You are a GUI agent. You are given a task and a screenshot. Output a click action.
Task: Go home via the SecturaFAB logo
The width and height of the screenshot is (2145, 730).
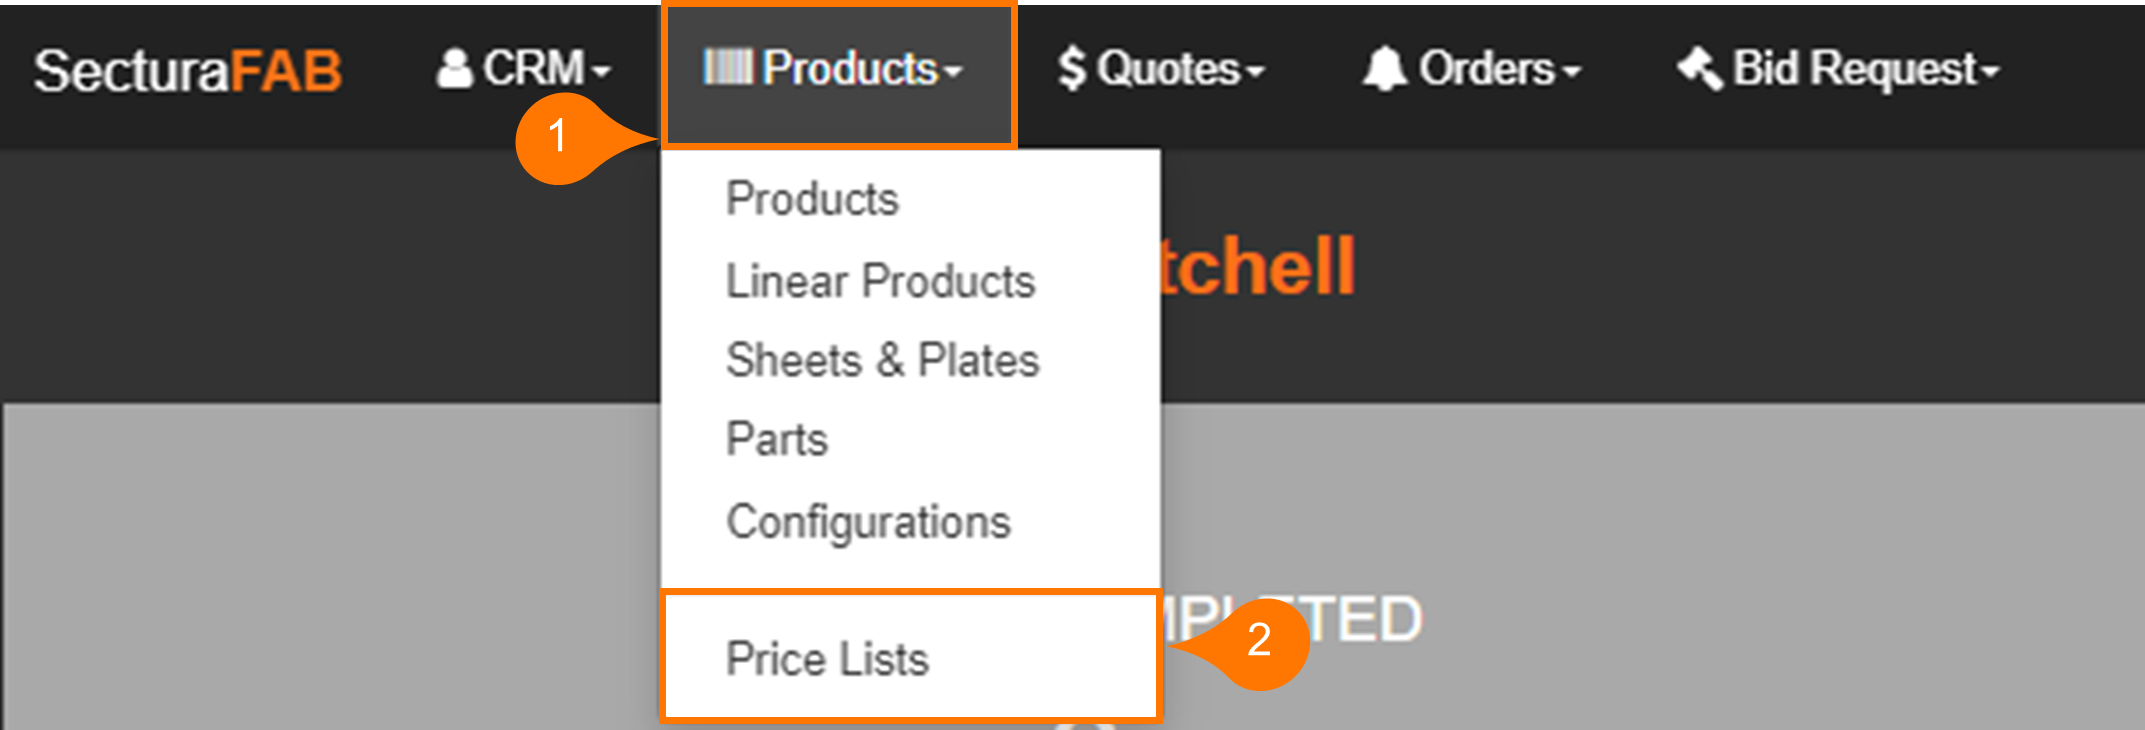pyautogui.click(x=188, y=71)
